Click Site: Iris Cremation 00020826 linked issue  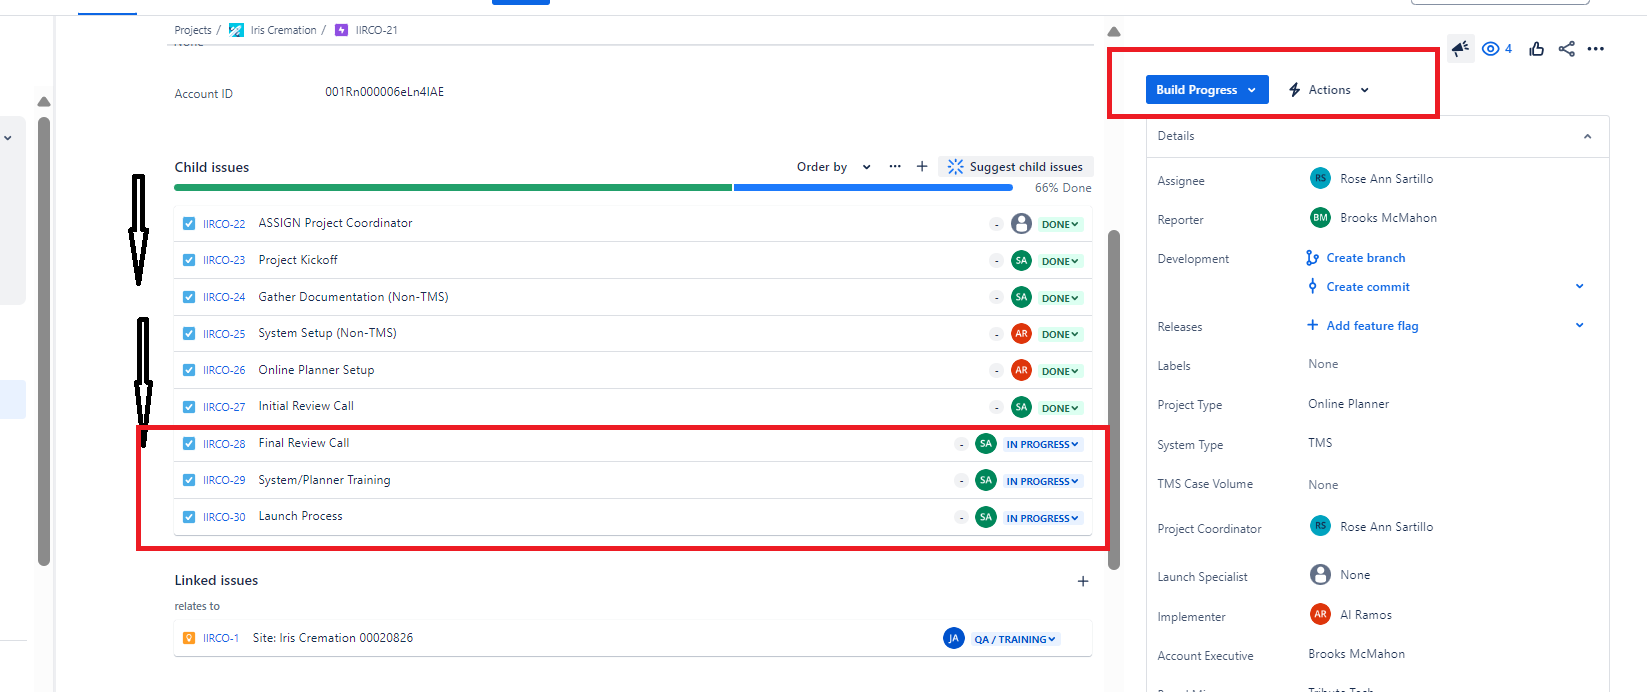tap(332, 638)
